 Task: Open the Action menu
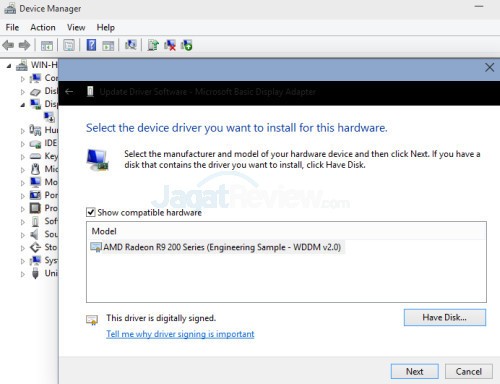tap(43, 27)
